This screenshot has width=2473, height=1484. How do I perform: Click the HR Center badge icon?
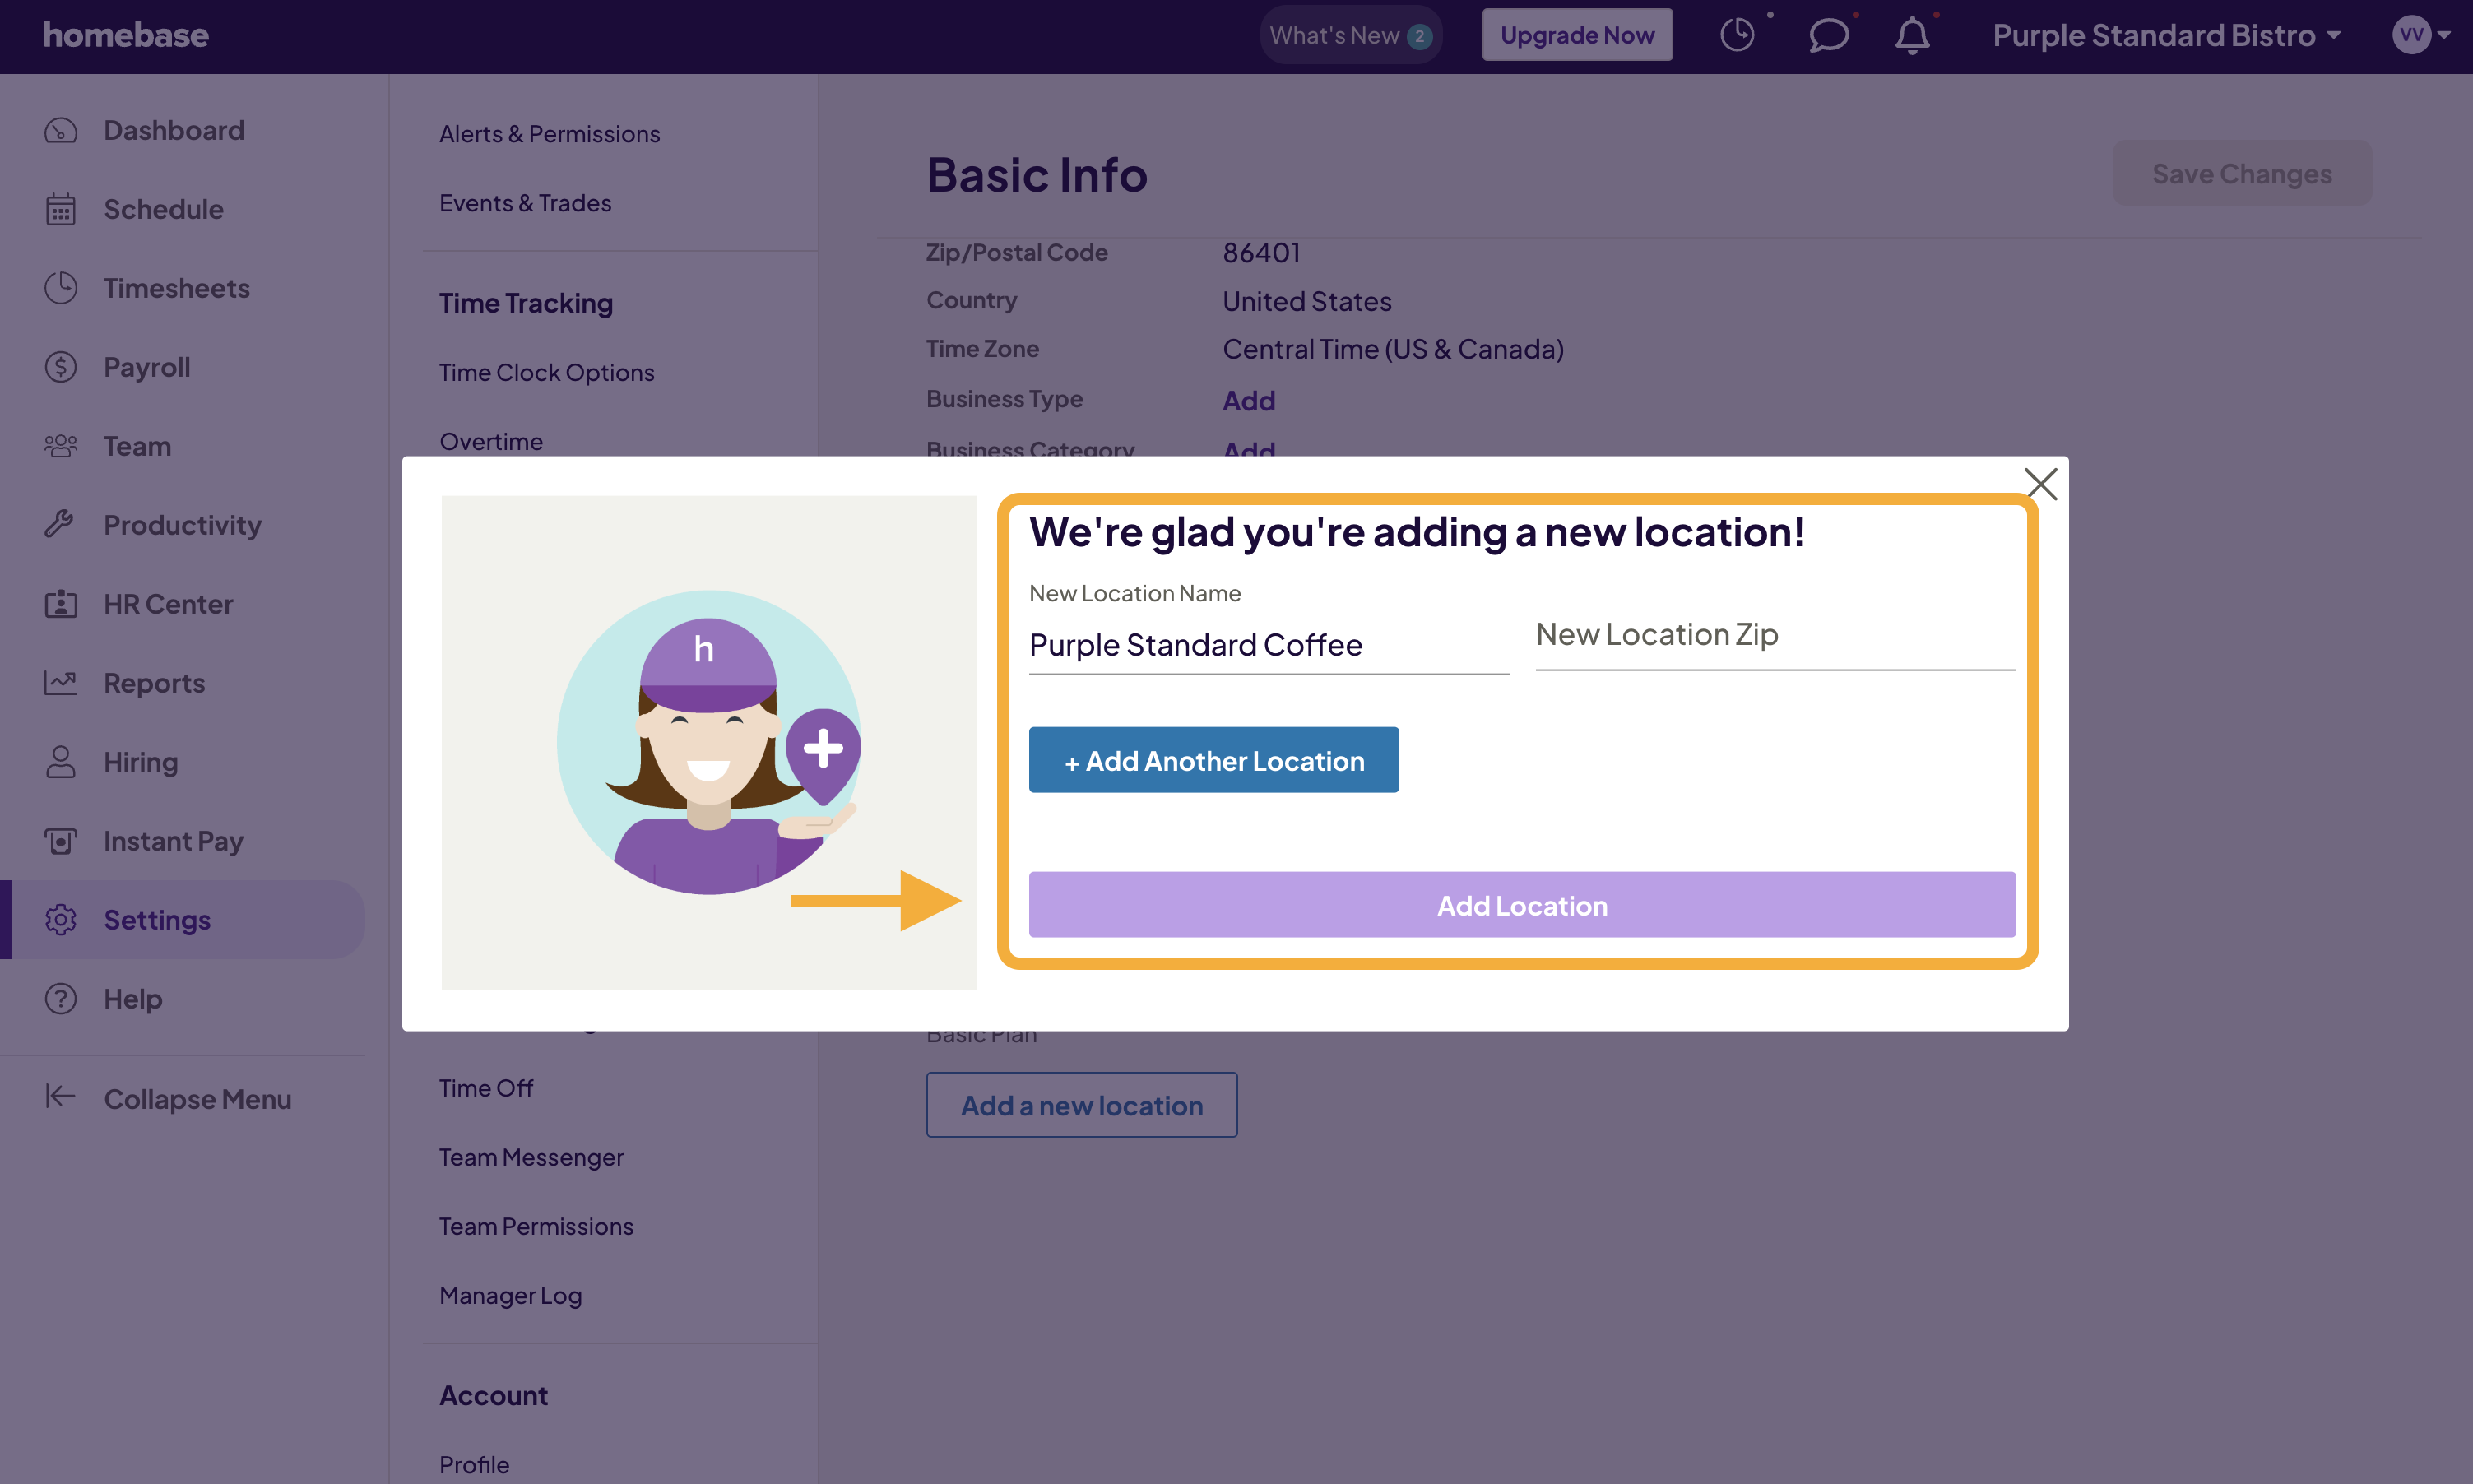click(x=61, y=603)
